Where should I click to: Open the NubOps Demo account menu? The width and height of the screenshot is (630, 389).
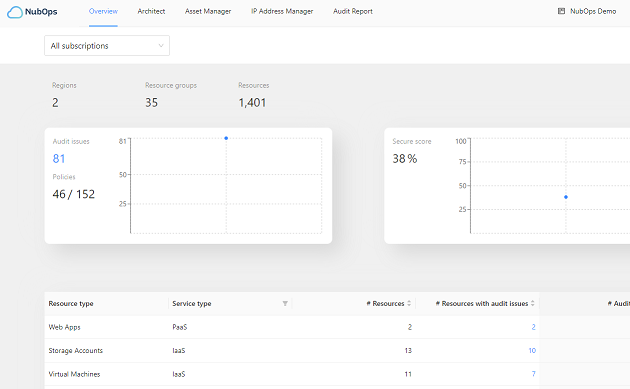593,11
